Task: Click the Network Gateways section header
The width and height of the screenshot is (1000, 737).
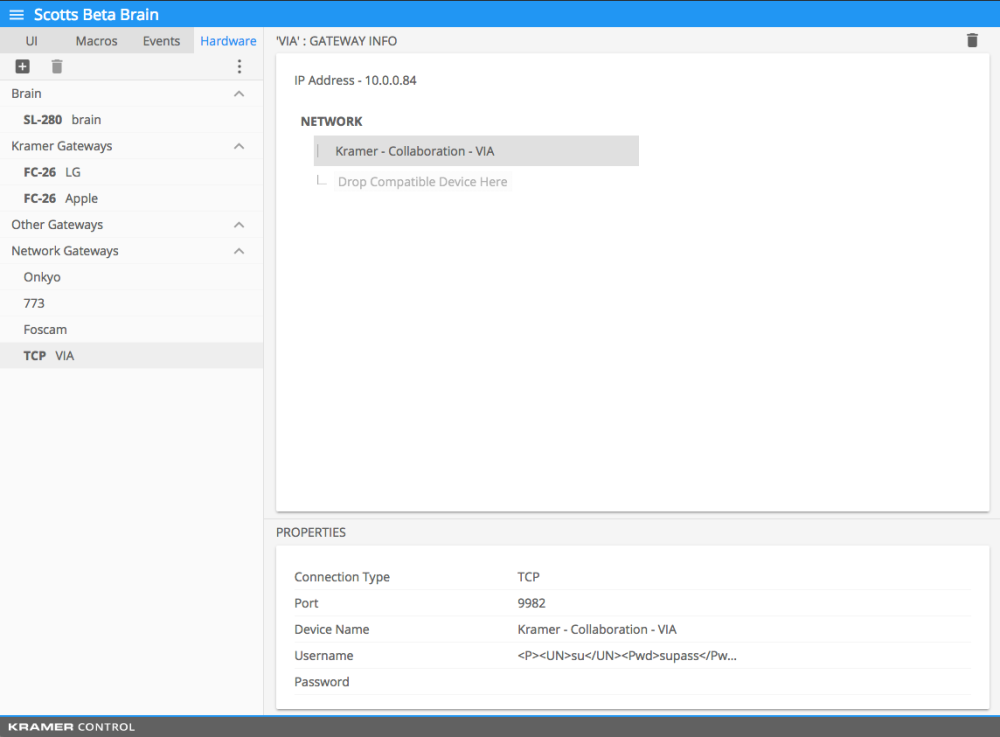Action: coord(131,251)
